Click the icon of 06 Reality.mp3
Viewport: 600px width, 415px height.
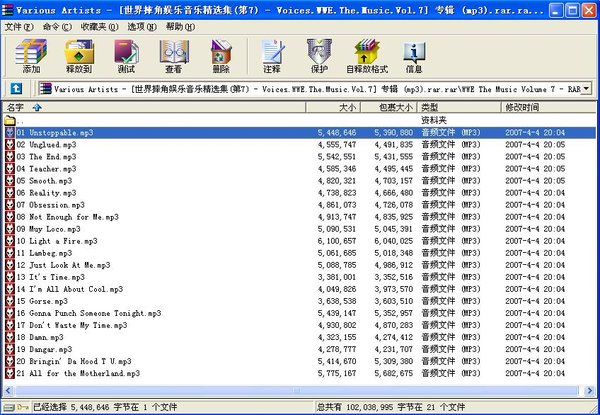click(x=10, y=193)
